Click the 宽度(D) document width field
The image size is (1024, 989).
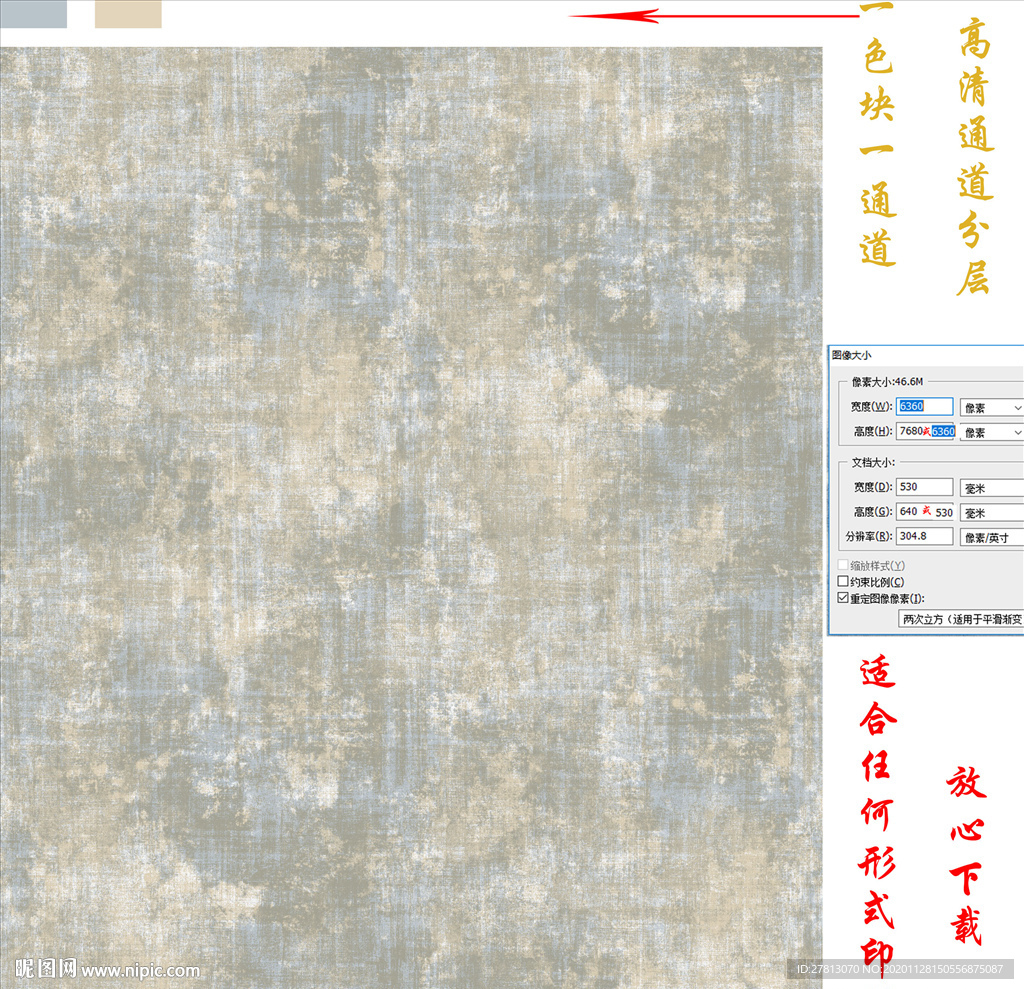(924, 487)
